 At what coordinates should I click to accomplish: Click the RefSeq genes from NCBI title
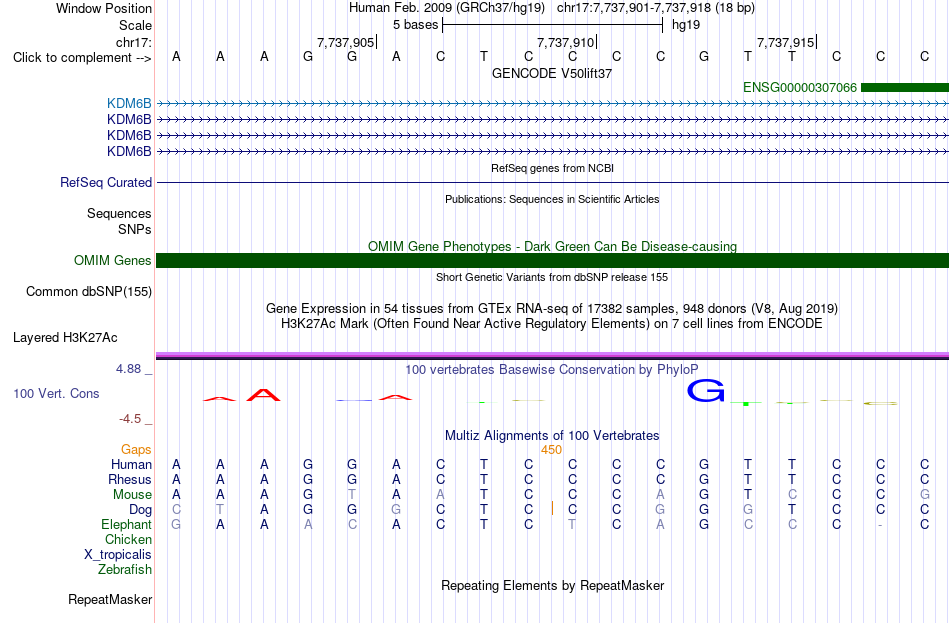click(x=552, y=168)
